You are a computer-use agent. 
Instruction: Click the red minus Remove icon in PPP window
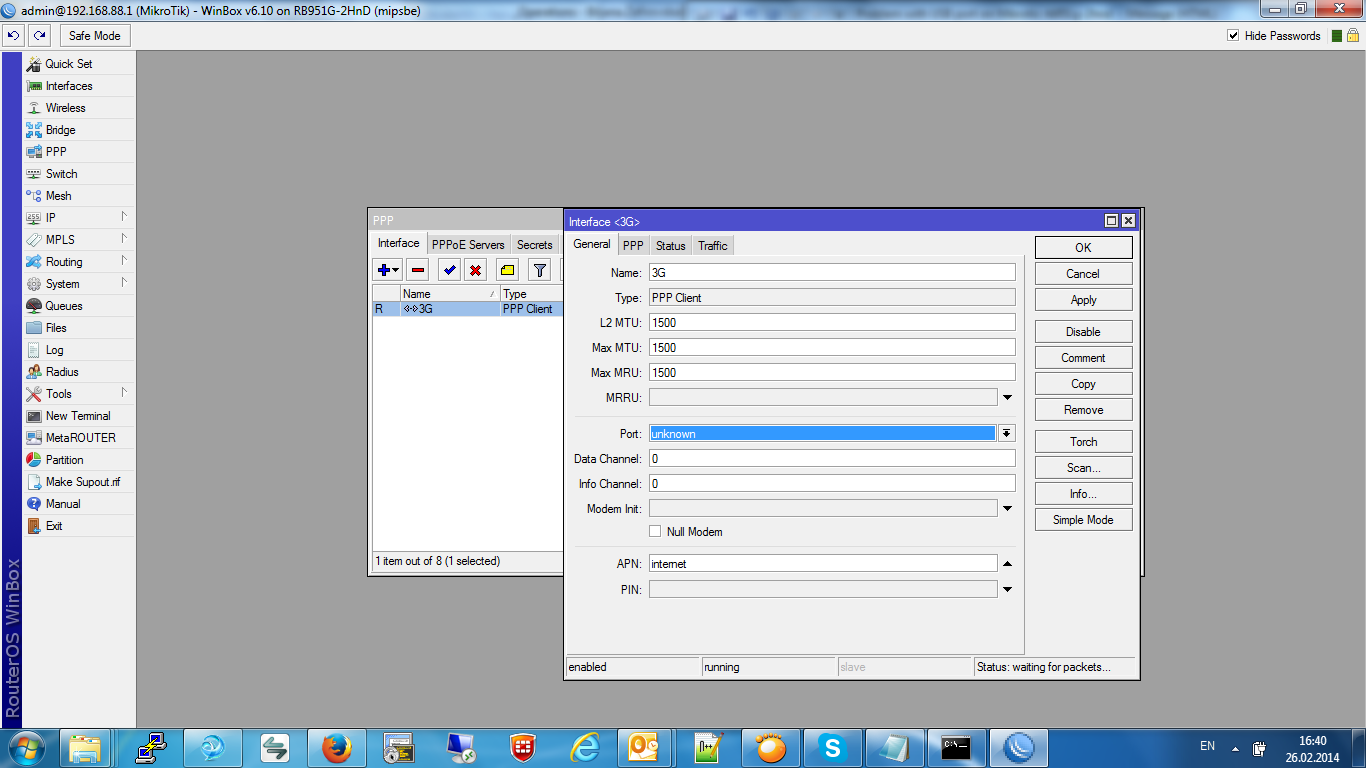[x=418, y=270]
